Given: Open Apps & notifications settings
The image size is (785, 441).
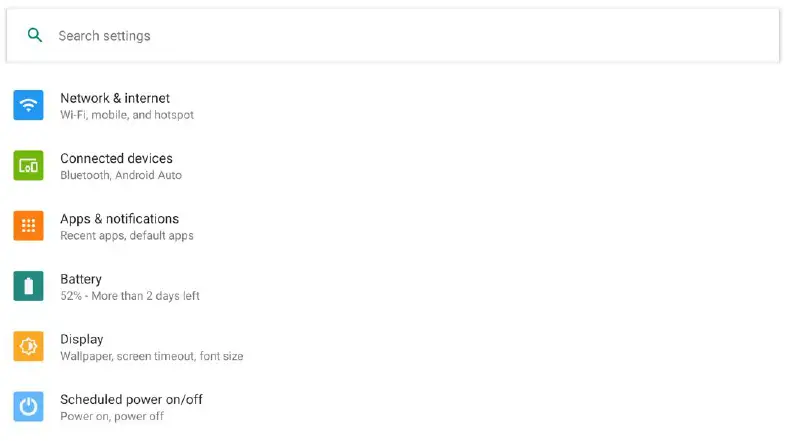Looking at the screenshot, I should (x=119, y=219).
